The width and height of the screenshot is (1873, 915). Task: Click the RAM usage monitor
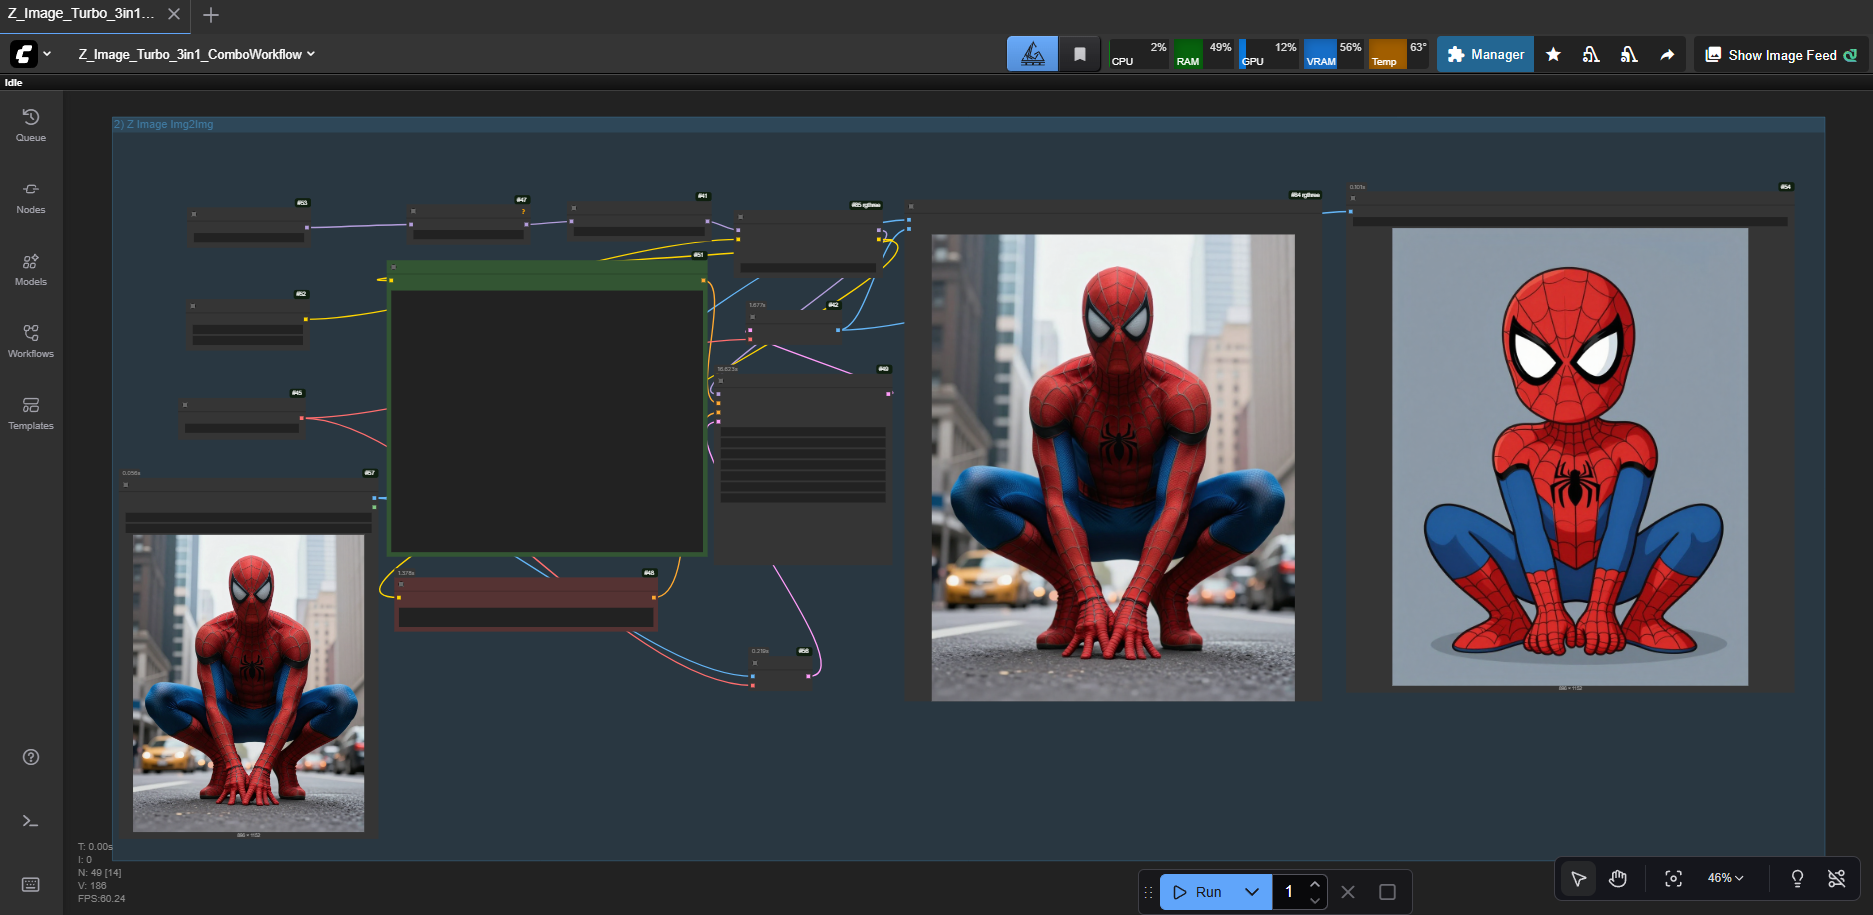point(1203,54)
